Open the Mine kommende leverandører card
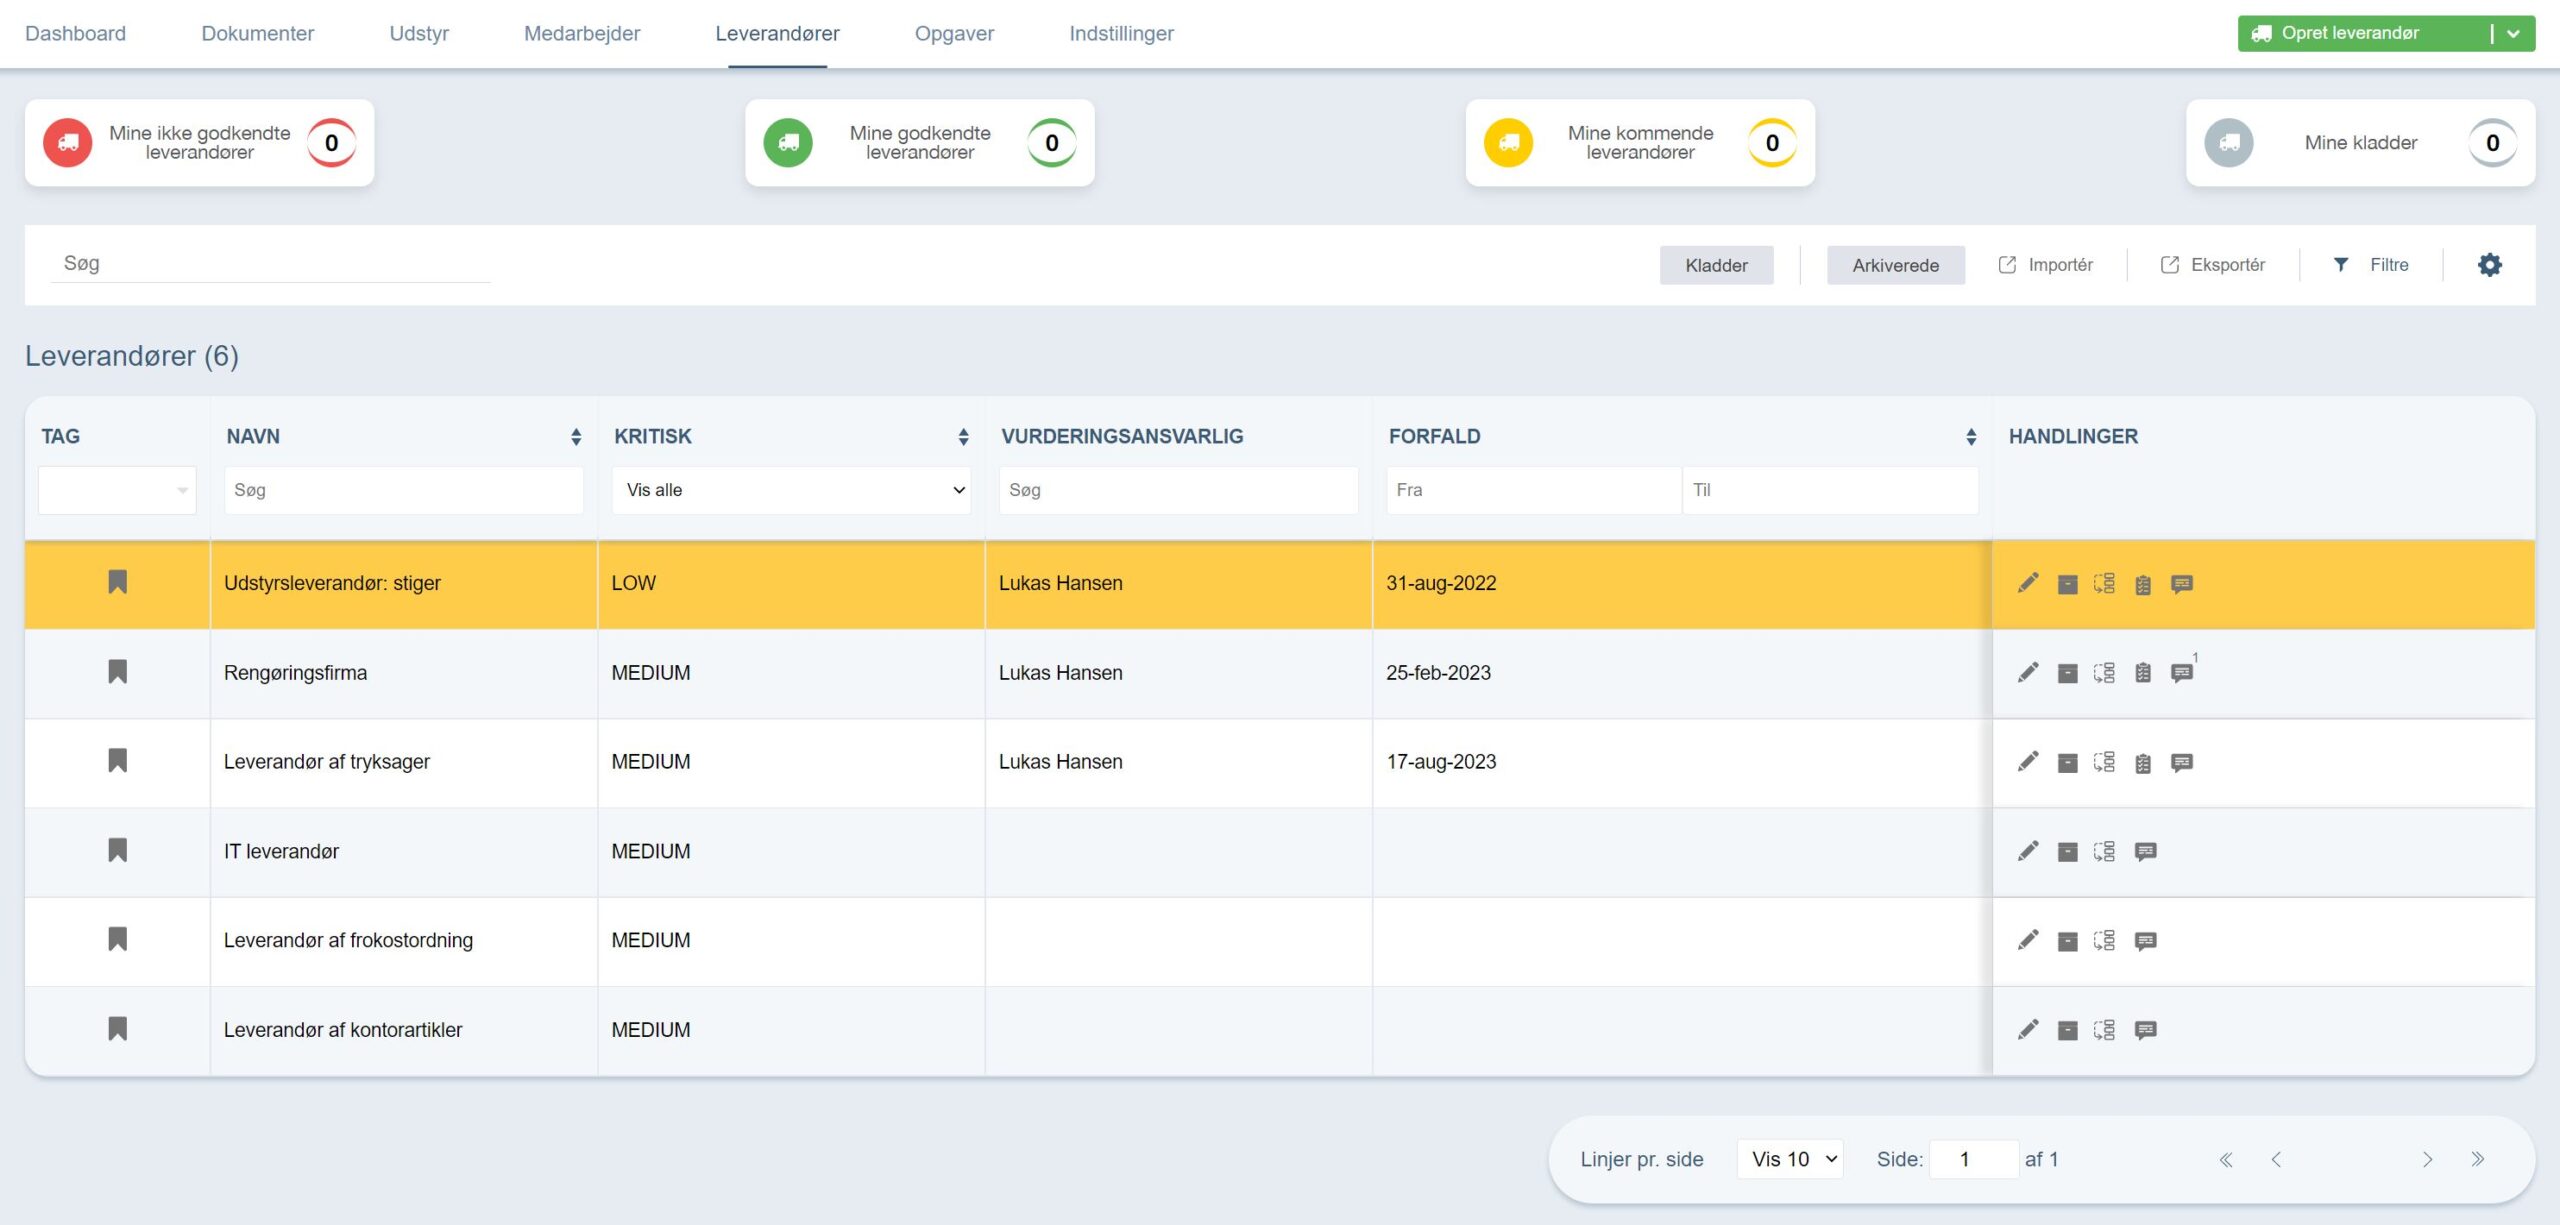The height and width of the screenshot is (1225, 2560). click(1640, 143)
